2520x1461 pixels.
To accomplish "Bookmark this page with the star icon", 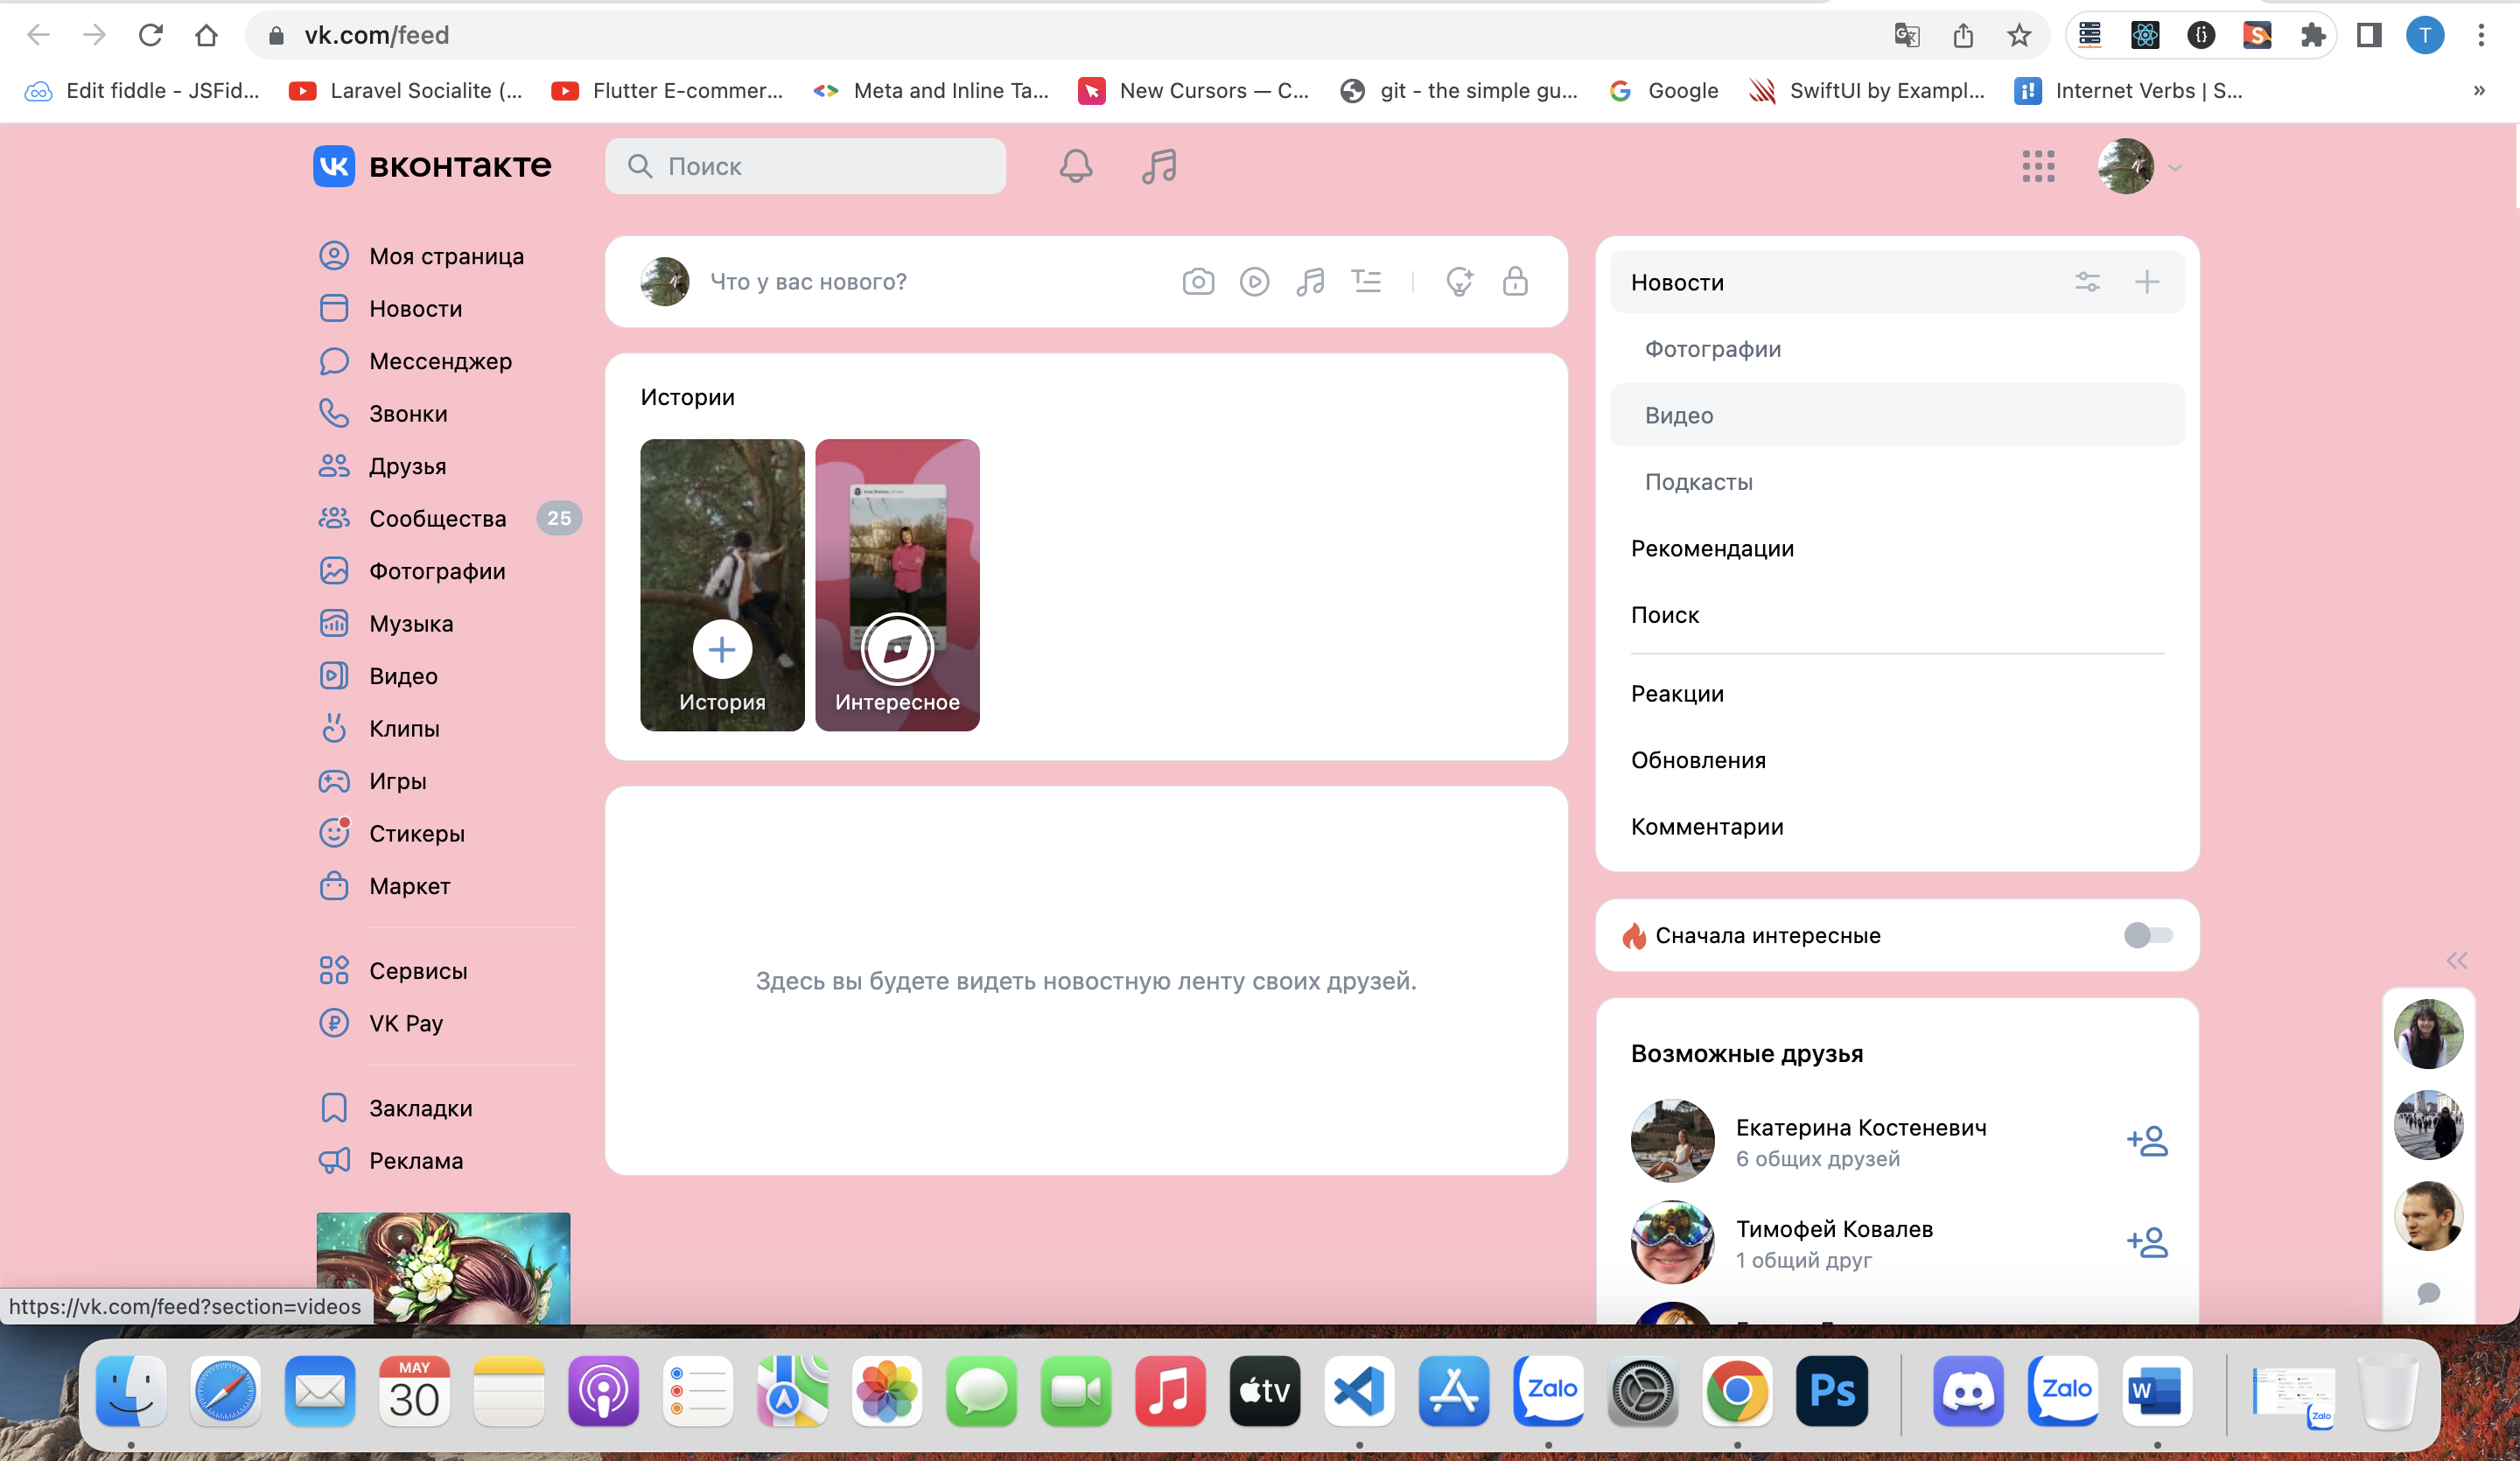I will pos(2018,36).
